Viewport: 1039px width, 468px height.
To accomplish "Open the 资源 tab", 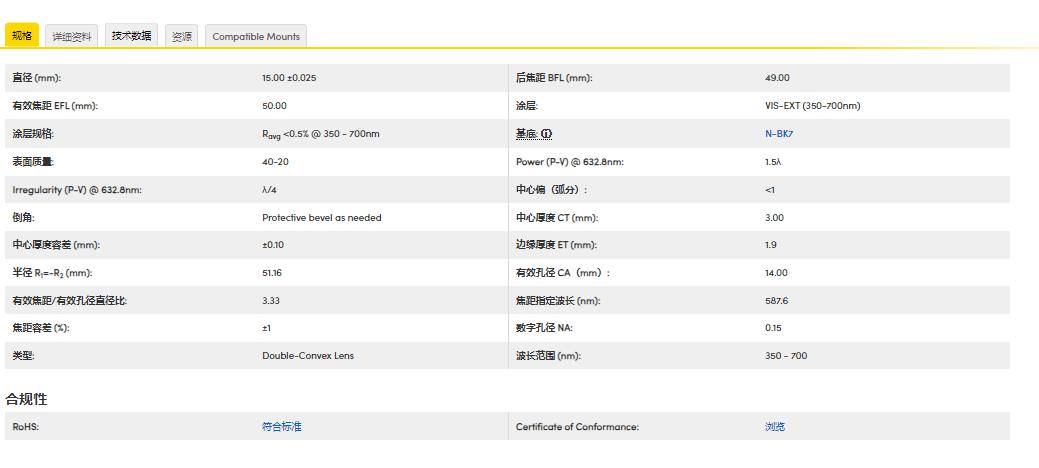I will (181, 36).
